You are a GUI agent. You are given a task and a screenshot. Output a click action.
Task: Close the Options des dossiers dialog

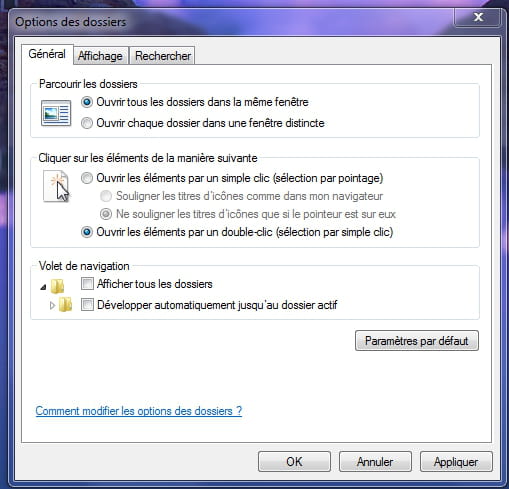[x=478, y=17]
